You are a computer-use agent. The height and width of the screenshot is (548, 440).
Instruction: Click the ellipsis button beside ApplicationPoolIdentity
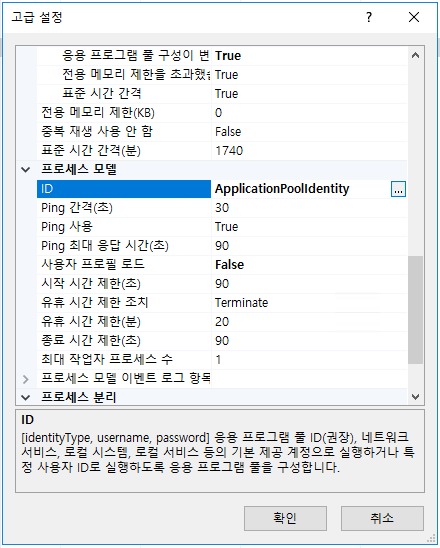[x=398, y=189]
